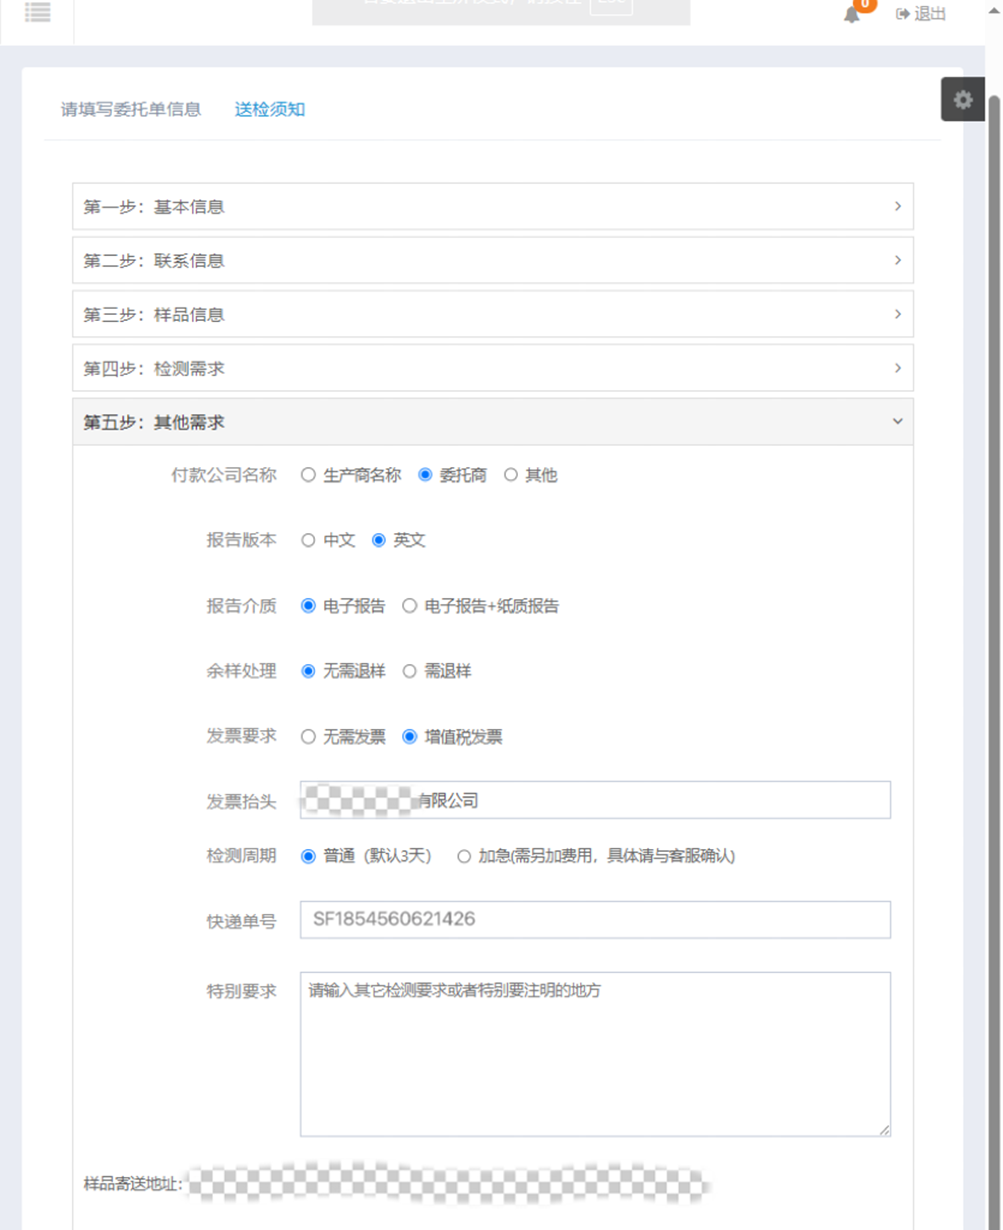Image resolution: width=1003 pixels, height=1230 pixels.
Task: Select 生产商名称 as paying company
Action: pyautogui.click(x=308, y=475)
